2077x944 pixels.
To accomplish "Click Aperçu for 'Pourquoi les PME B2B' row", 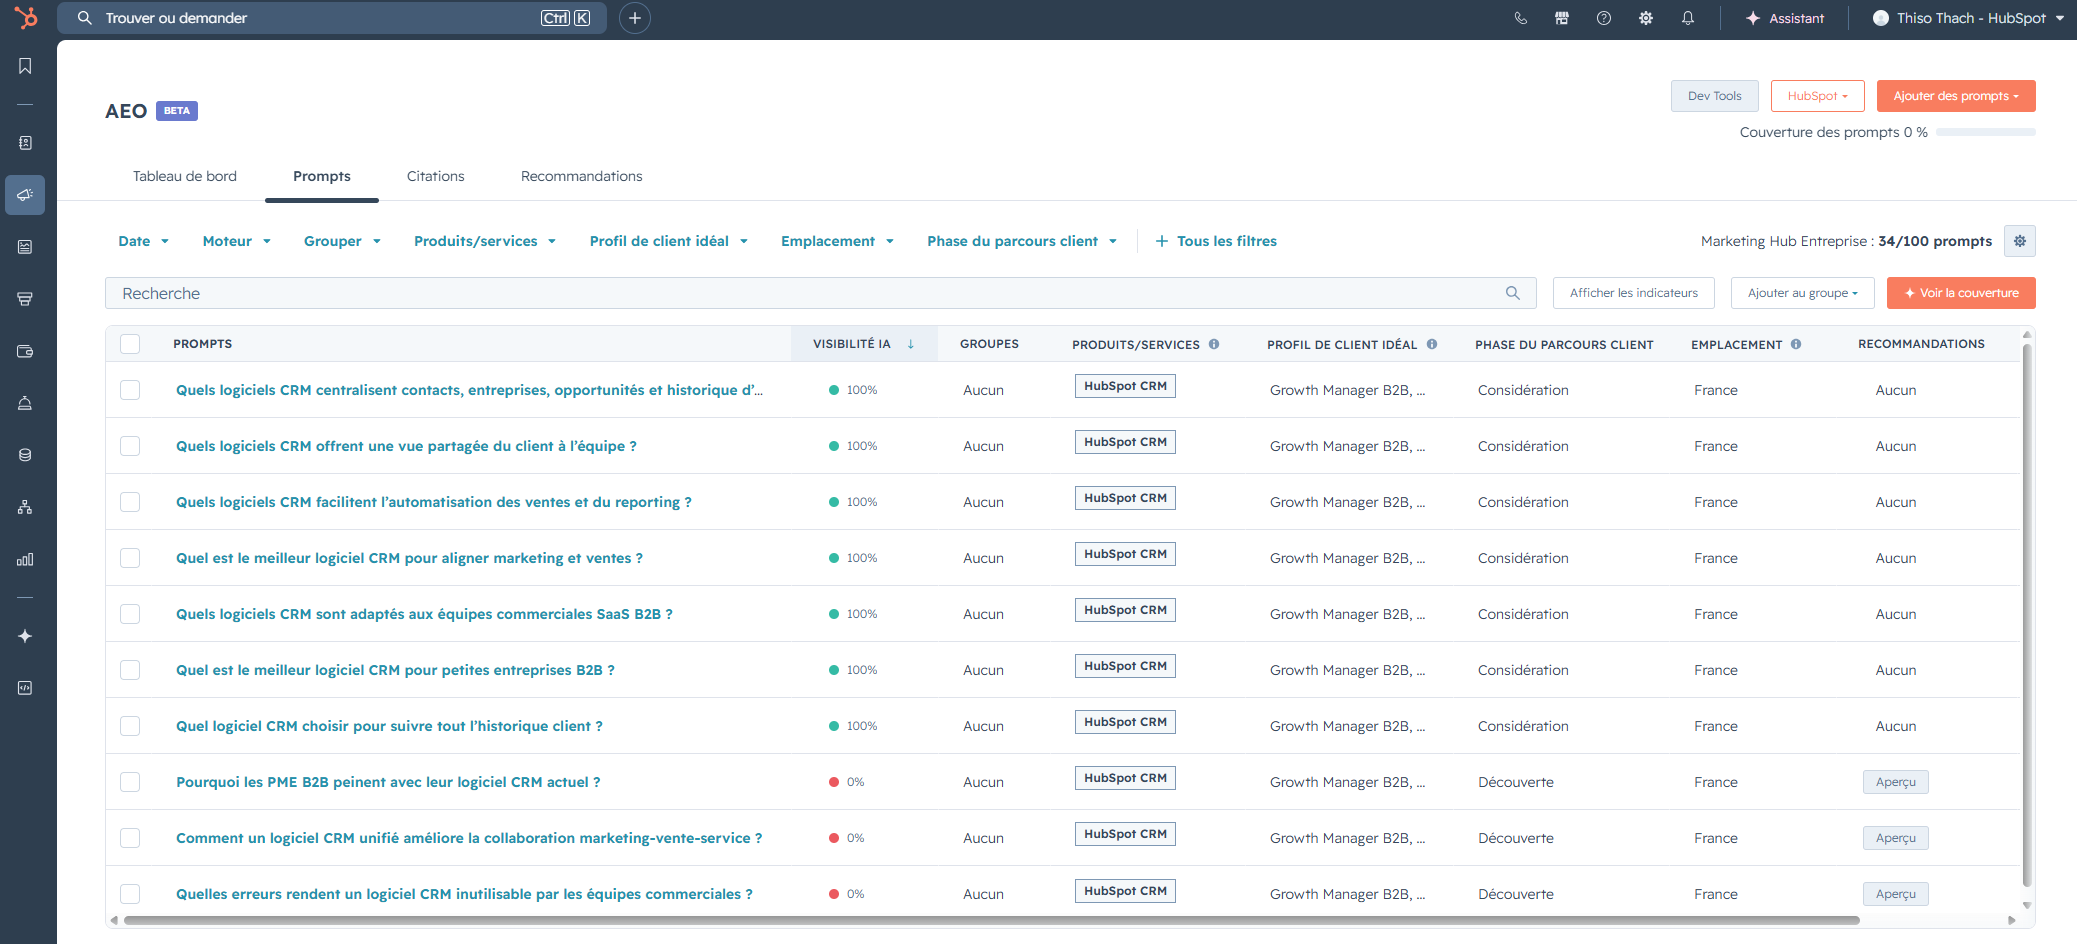I will [1896, 782].
